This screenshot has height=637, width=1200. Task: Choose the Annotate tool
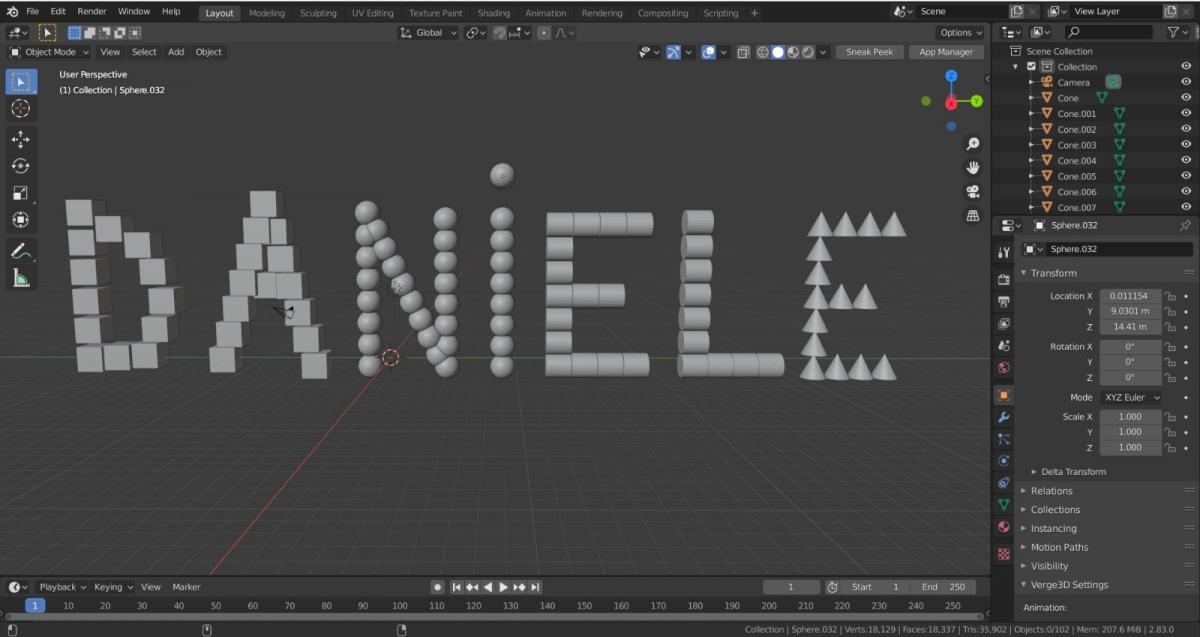pos(20,252)
